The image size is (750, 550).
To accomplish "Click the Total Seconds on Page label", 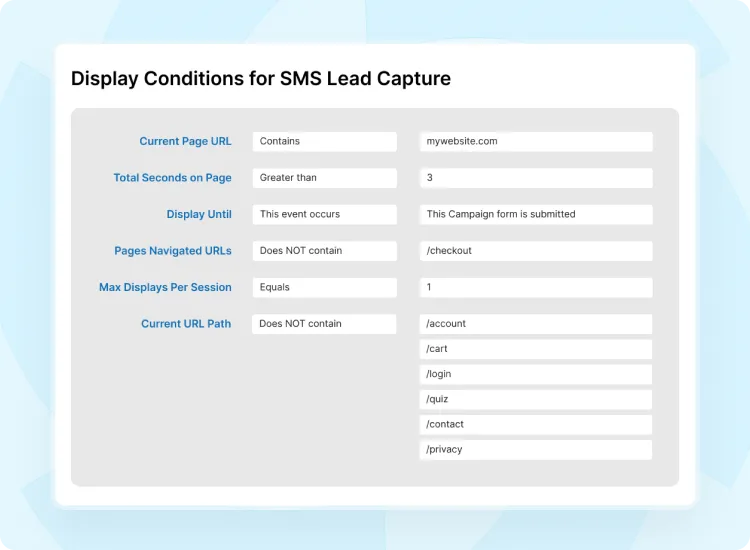I will (173, 178).
